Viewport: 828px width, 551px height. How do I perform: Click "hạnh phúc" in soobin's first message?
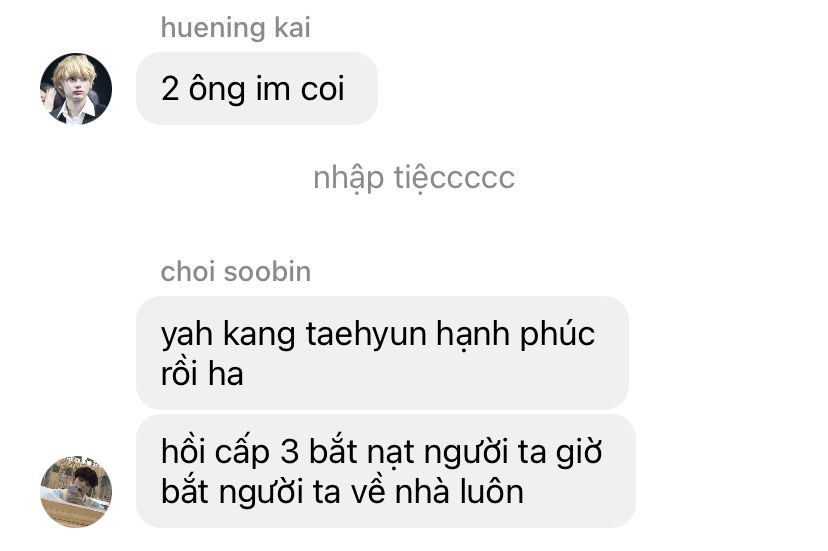click(515, 335)
